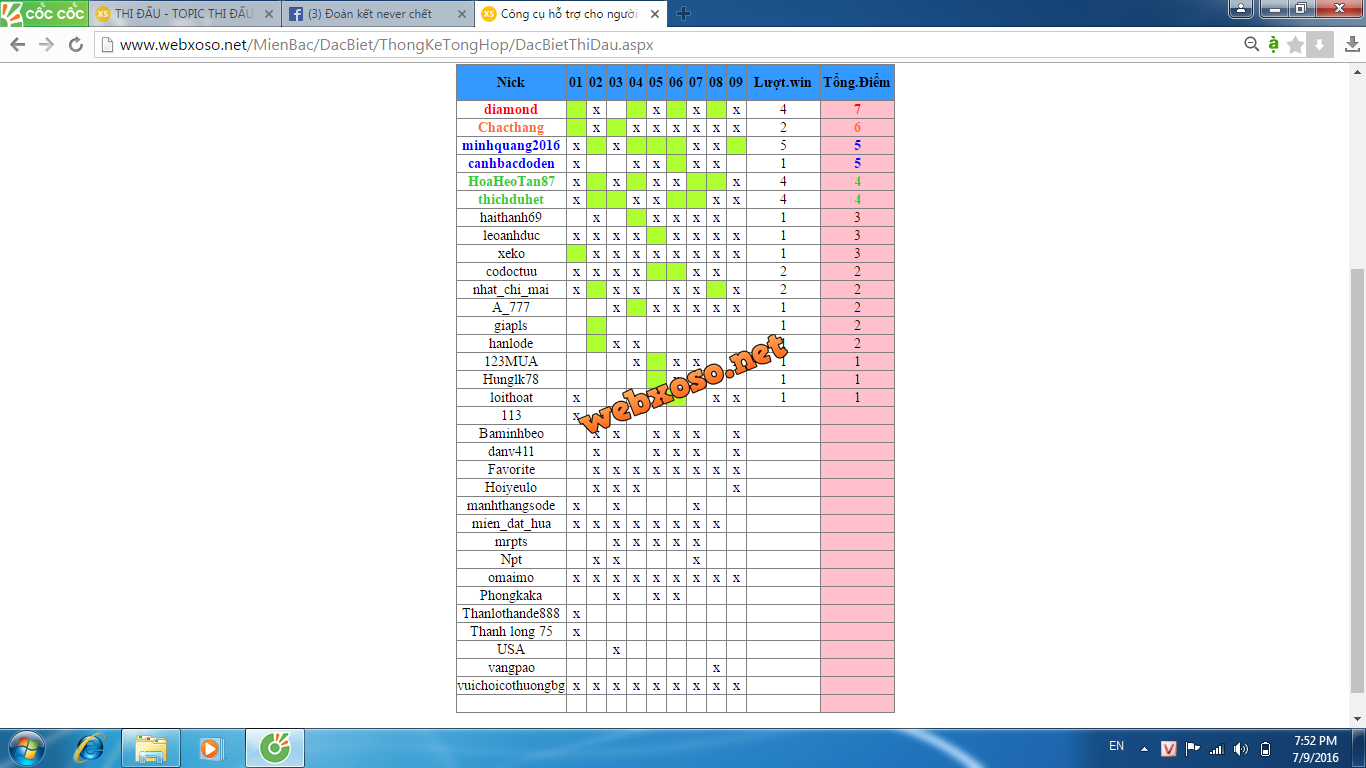Click the total score 7 in diamond's row
The width and height of the screenshot is (1366, 768).
click(x=857, y=110)
